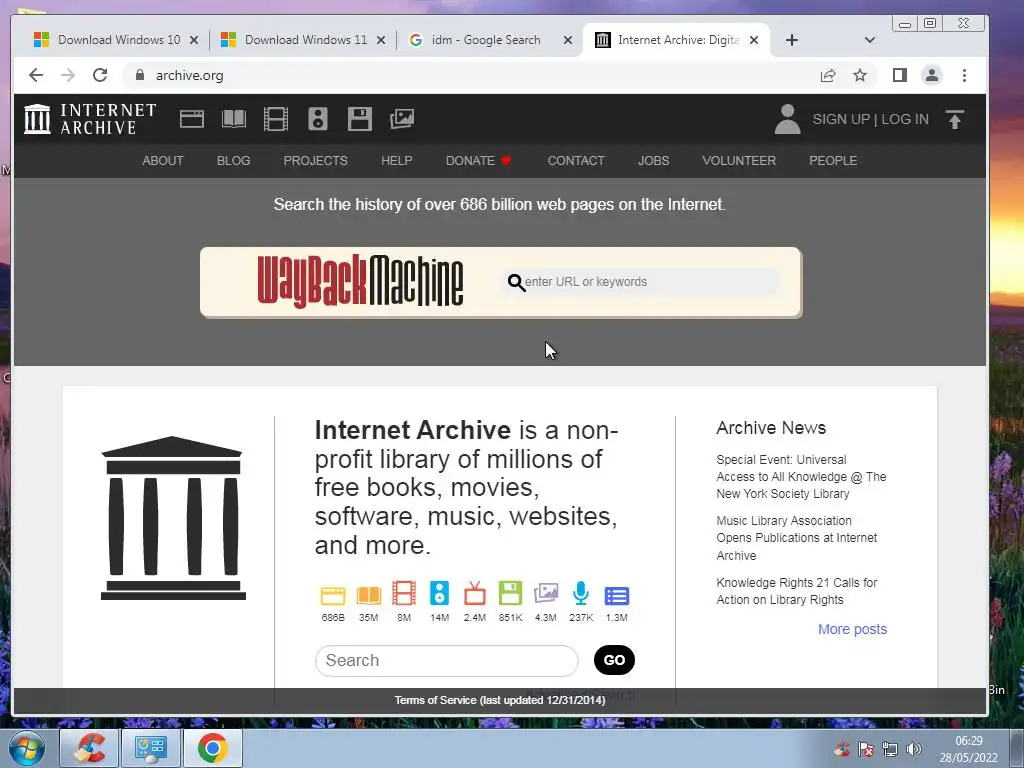Click the archive Search input field
The image size is (1024, 768).
[447, 660]
